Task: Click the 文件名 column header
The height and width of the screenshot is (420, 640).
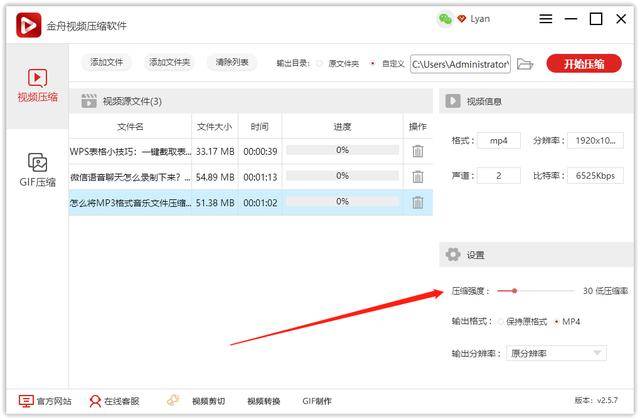Action: click(x=130, y=127)
